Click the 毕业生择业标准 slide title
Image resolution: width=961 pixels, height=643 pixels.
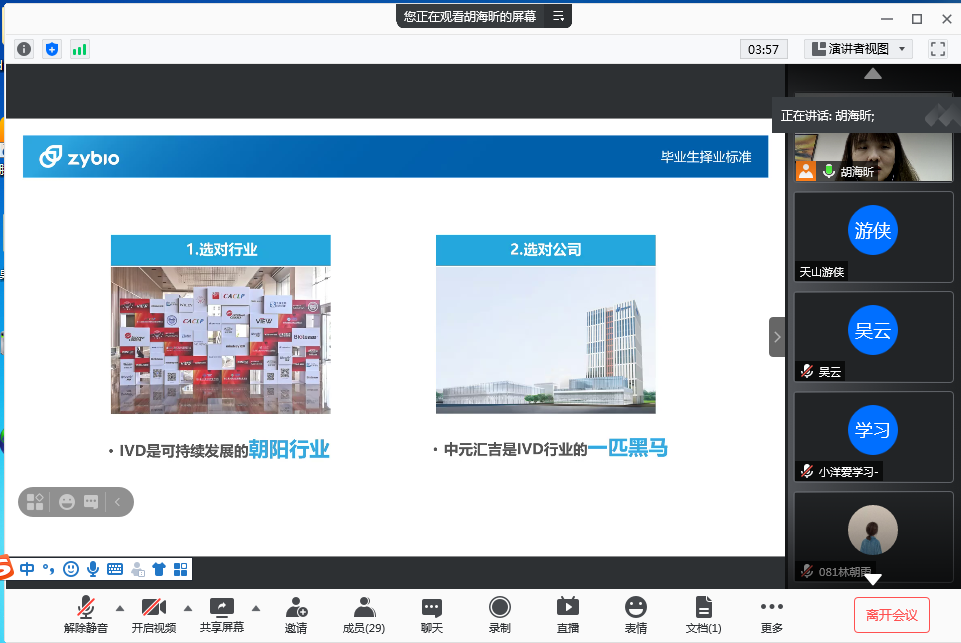[706, 157]
